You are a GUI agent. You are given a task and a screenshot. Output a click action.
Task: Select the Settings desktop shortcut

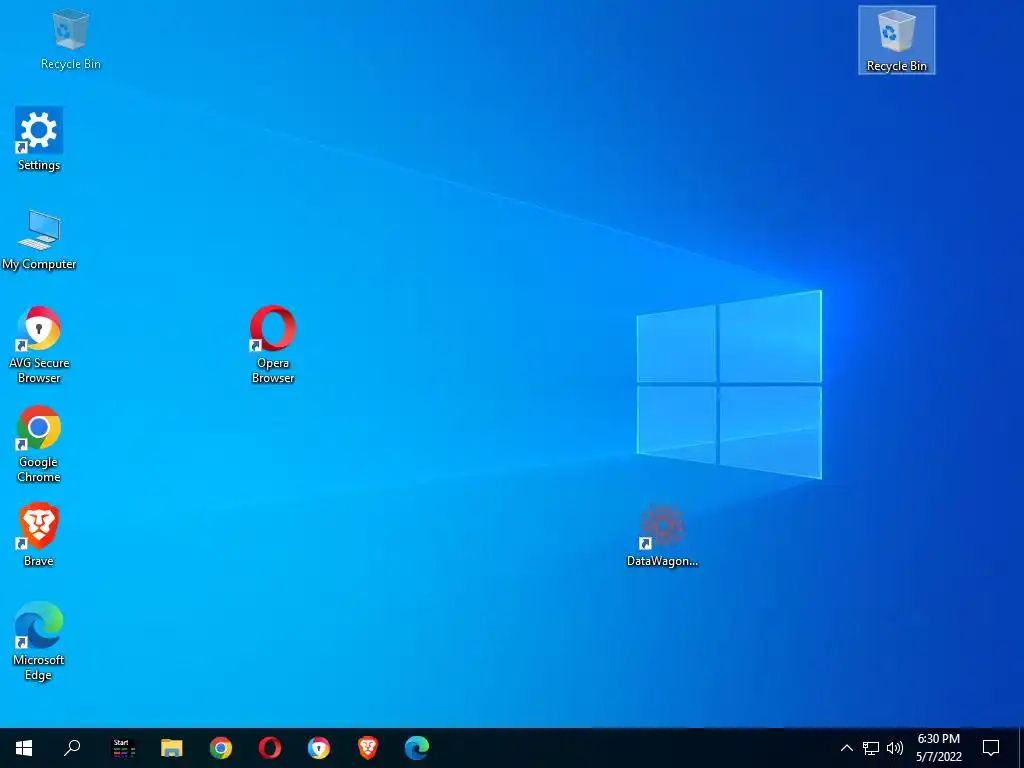(39, 139)
